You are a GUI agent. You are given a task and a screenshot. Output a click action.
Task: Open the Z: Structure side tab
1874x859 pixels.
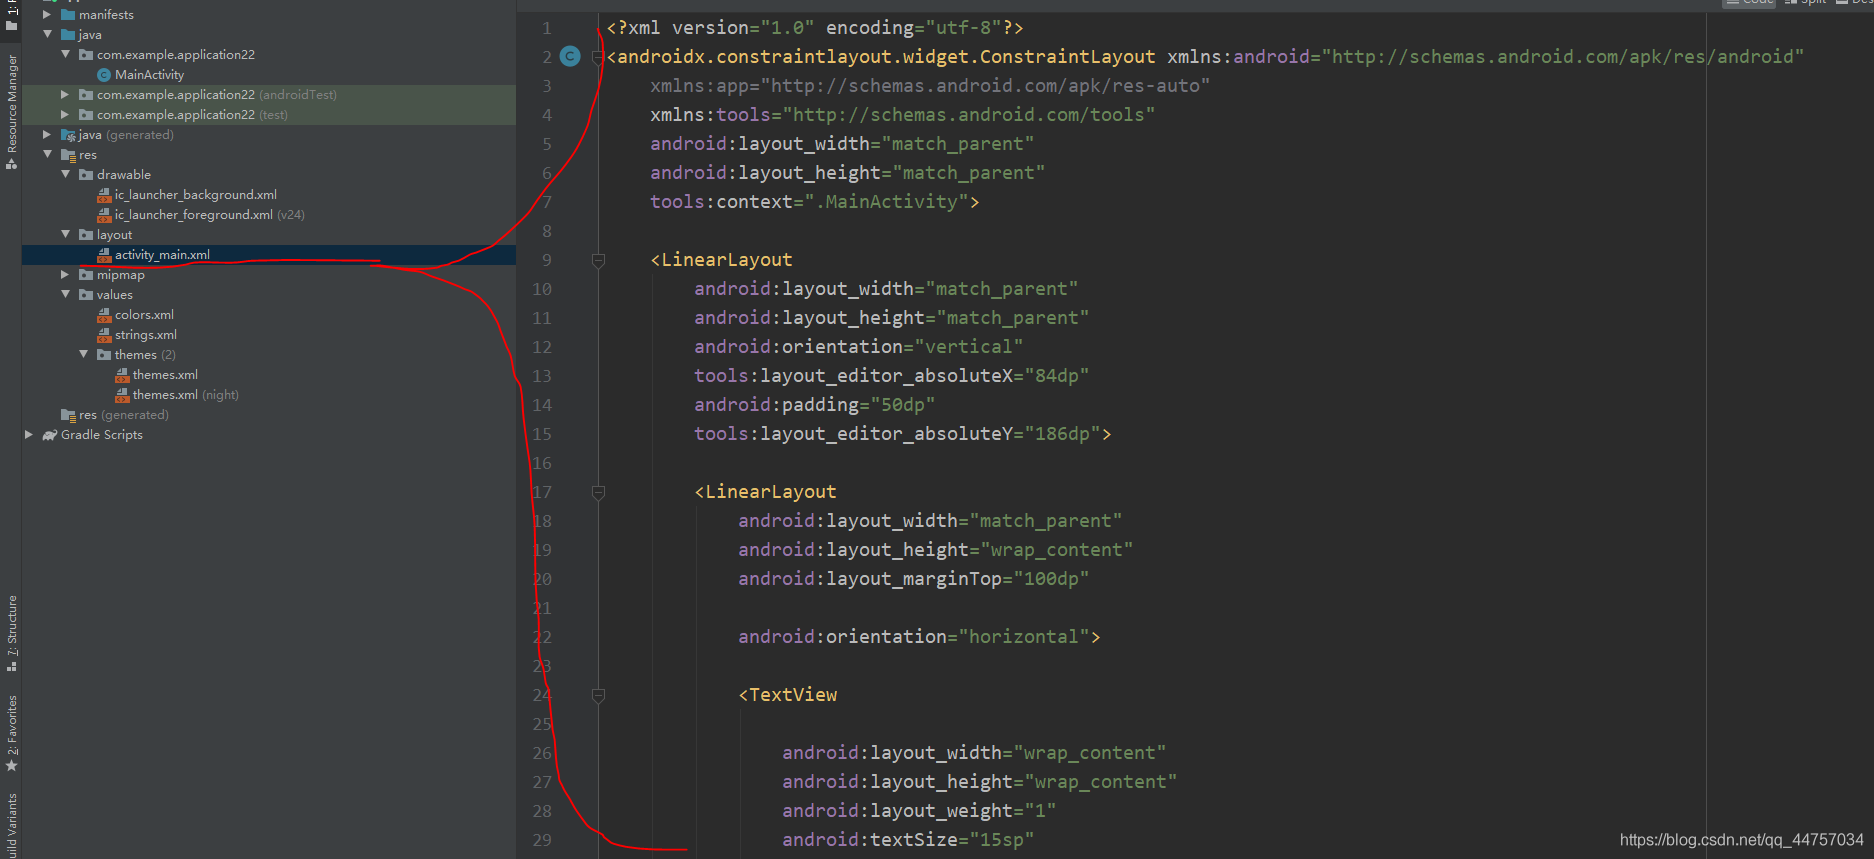click(12, 632)
